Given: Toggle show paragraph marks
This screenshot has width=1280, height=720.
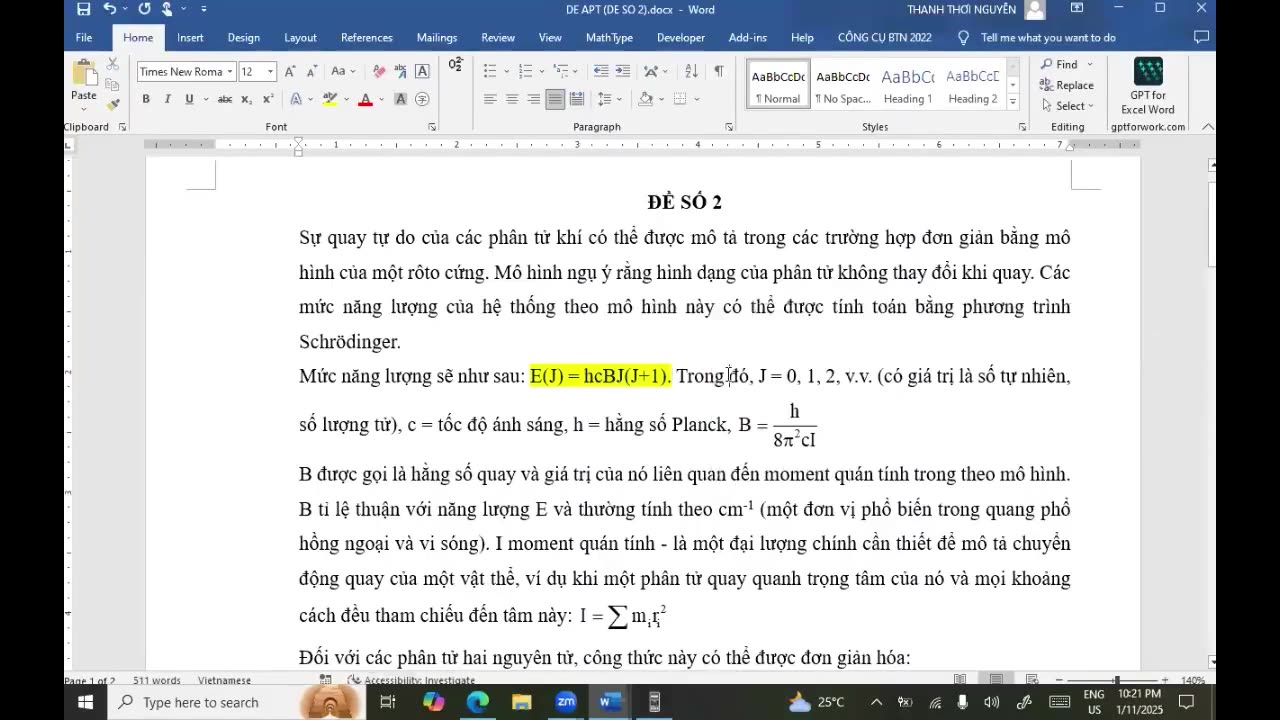Looking at the screenshot, I should pos(718,71).
